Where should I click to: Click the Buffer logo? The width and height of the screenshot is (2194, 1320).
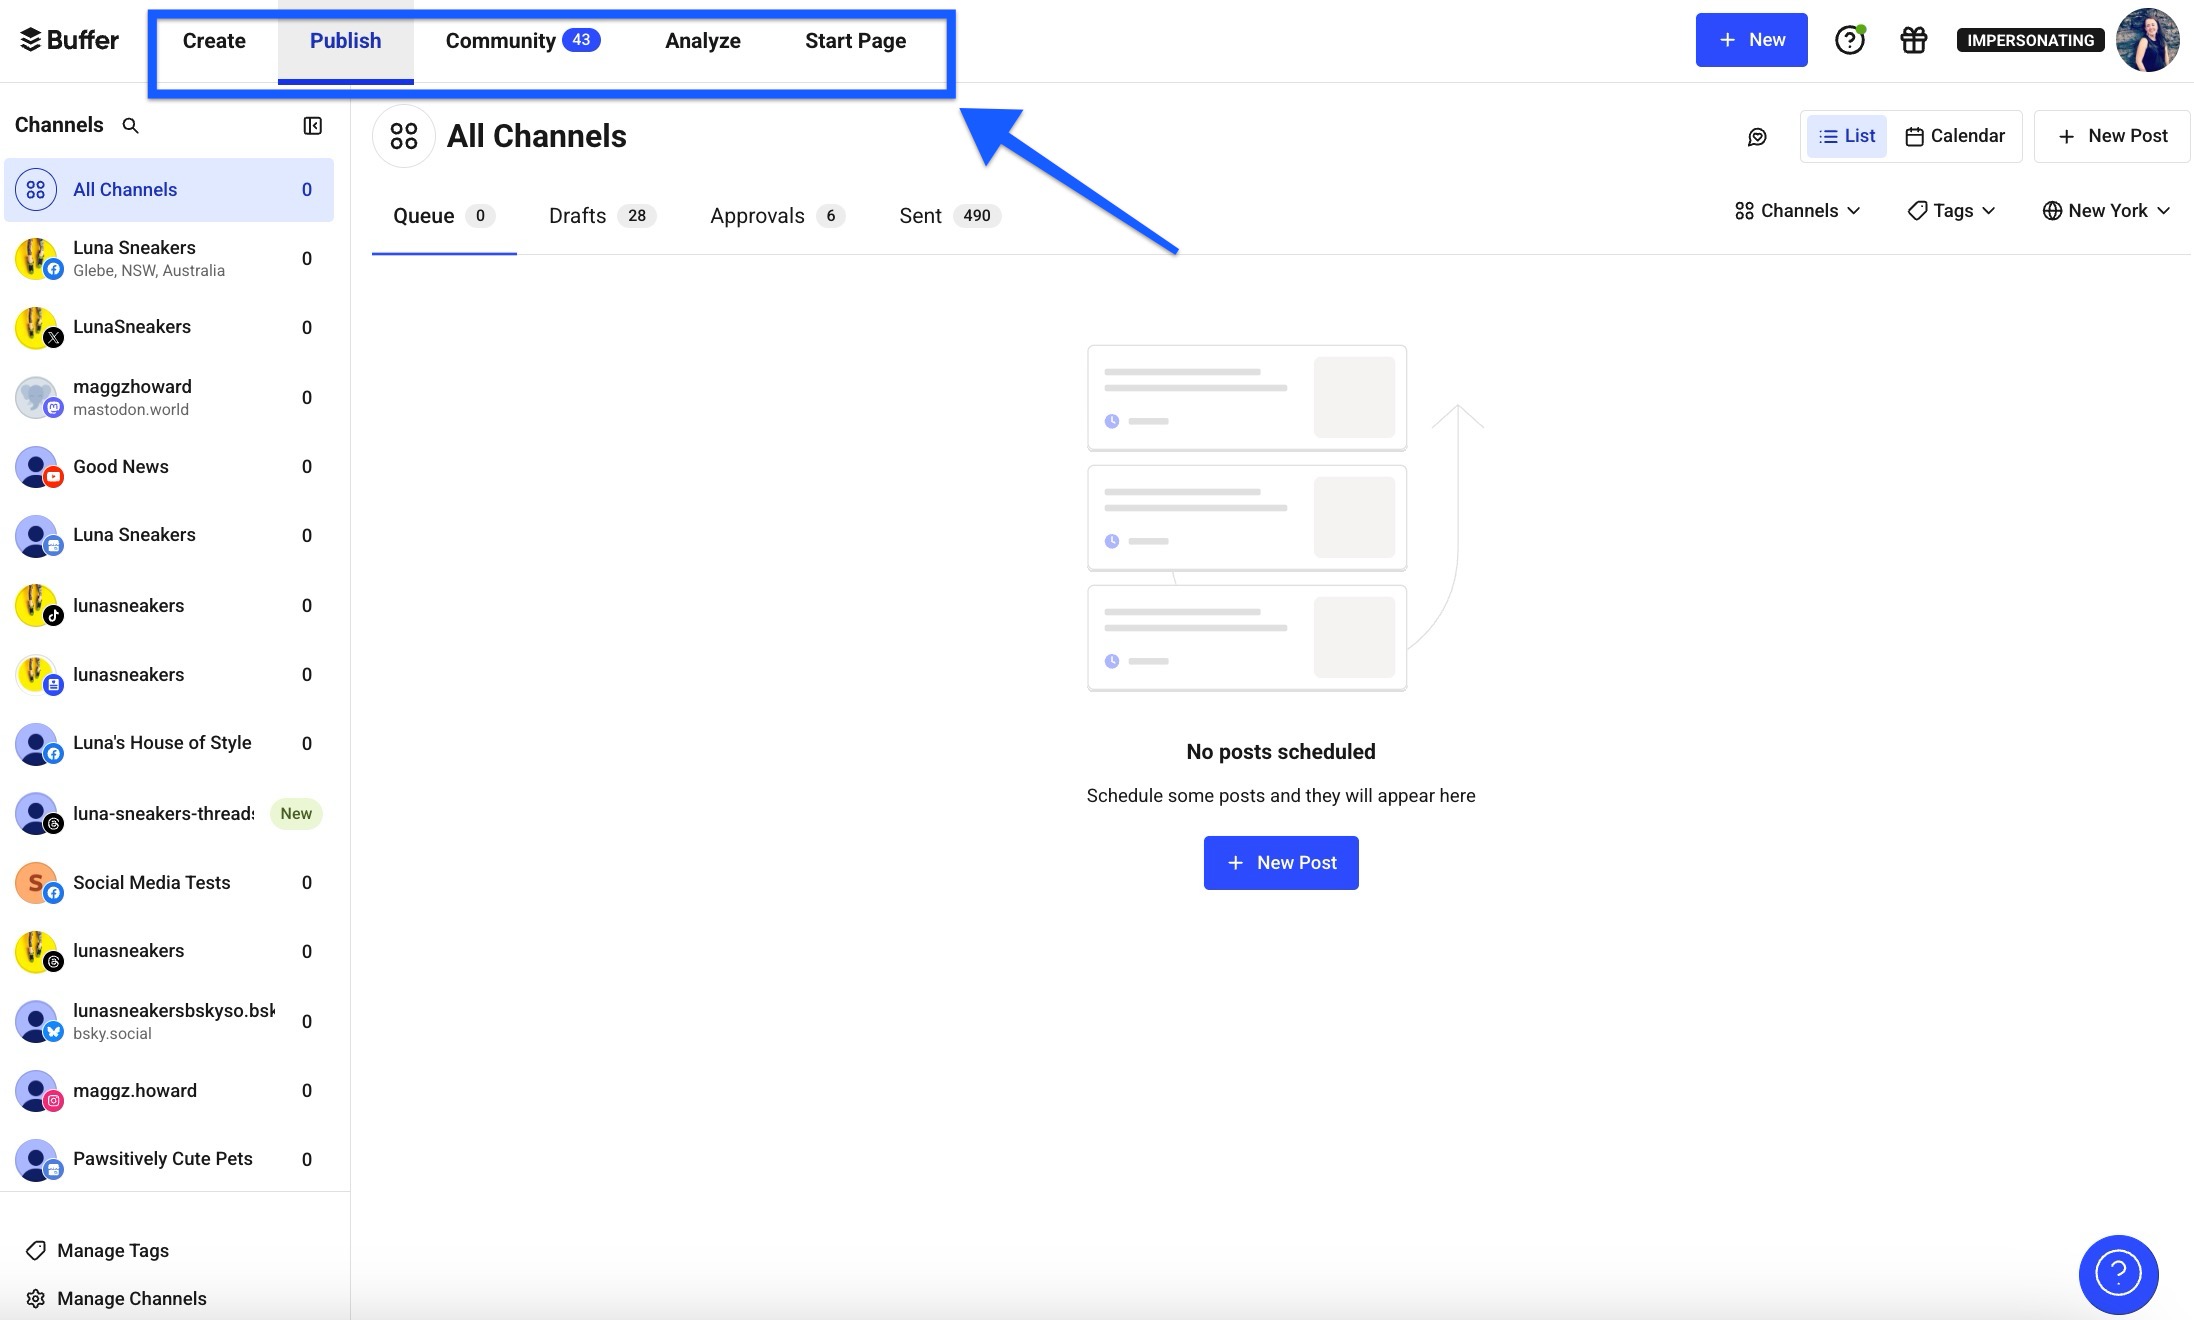click(x=67, y=40)
